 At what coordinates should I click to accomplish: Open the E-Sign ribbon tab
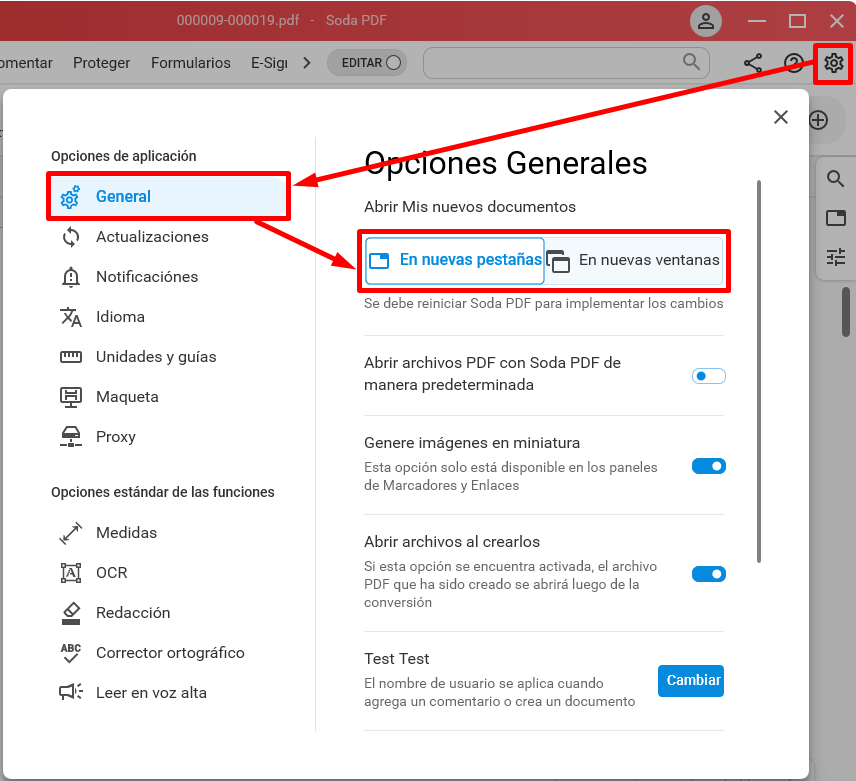(269, 63)
